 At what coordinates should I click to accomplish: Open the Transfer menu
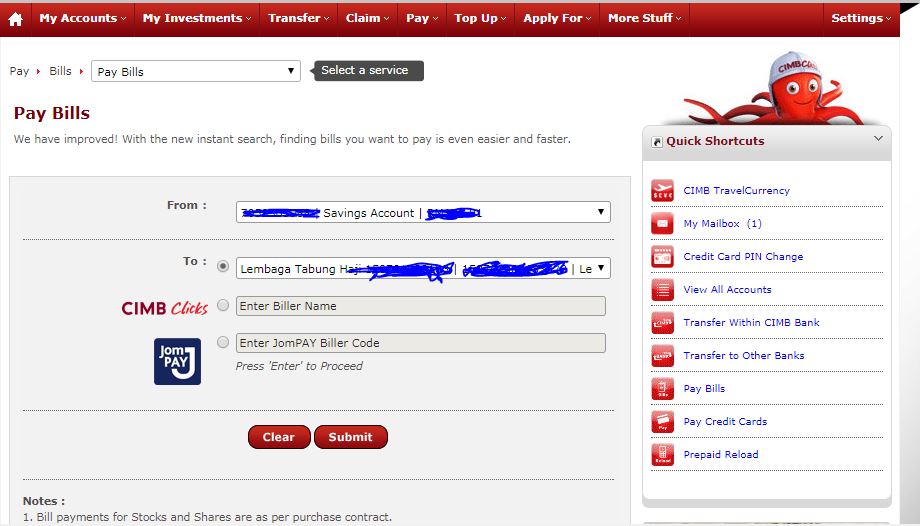[299, 18]
